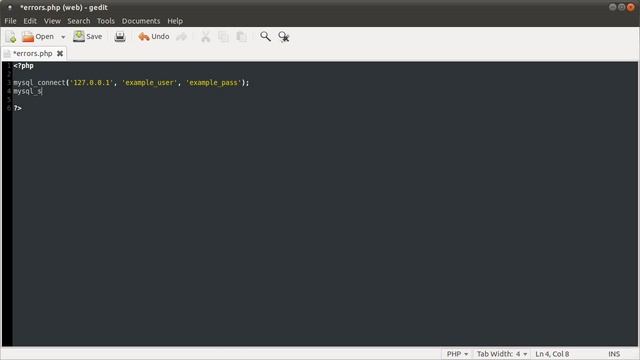Open the Documents menu

141,21
